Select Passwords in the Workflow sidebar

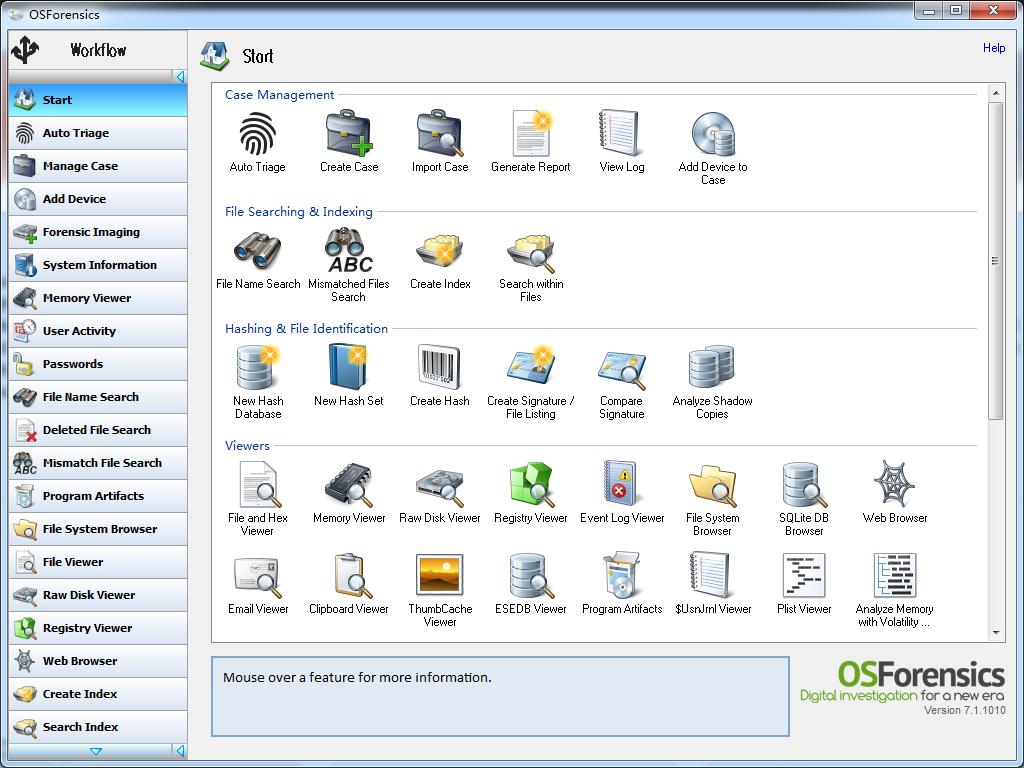pos(97,364)
